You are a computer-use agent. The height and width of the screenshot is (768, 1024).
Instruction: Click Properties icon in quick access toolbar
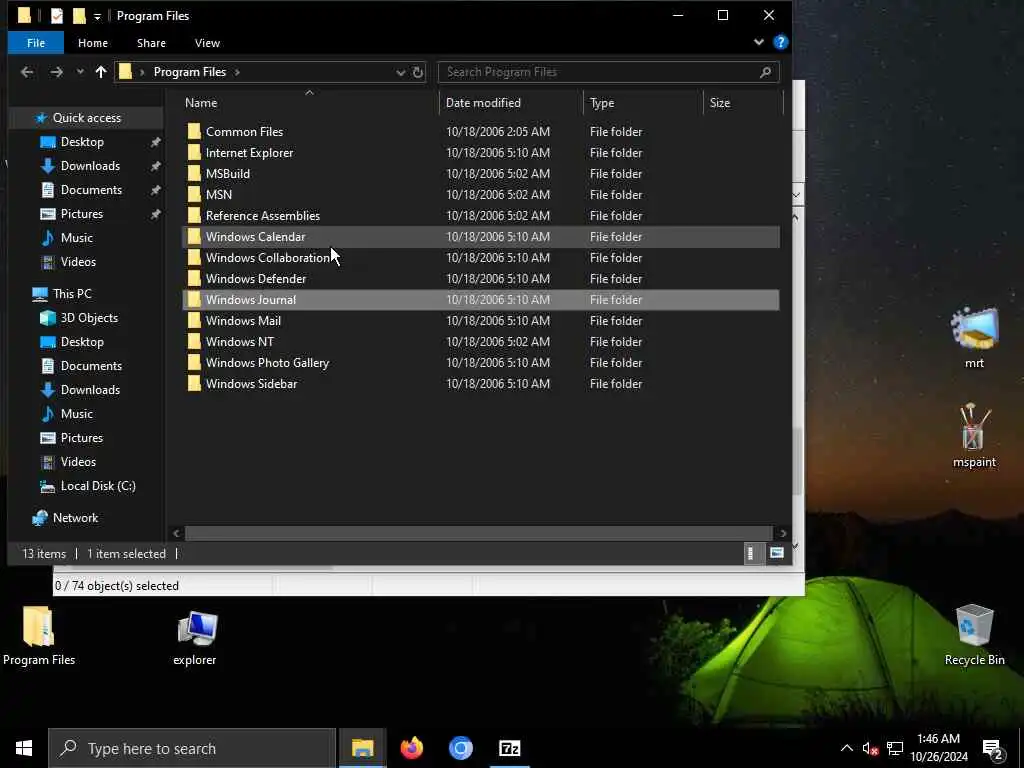tap(57, 16)
